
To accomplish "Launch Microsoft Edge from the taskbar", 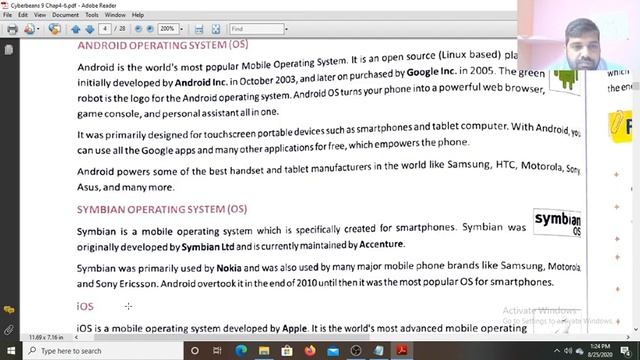I will 241,351.
